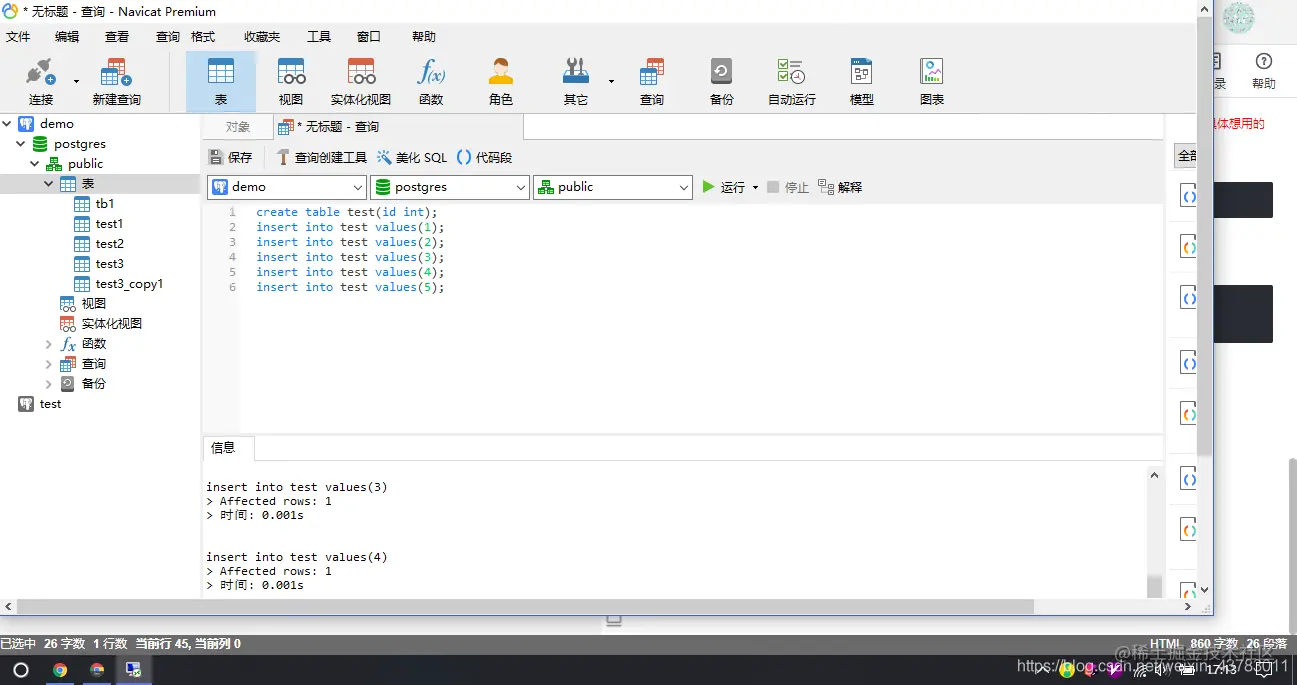The width and height of the screenshot is (1297, 685).
Task: Select table test1 in the tree
Action: 109,224
